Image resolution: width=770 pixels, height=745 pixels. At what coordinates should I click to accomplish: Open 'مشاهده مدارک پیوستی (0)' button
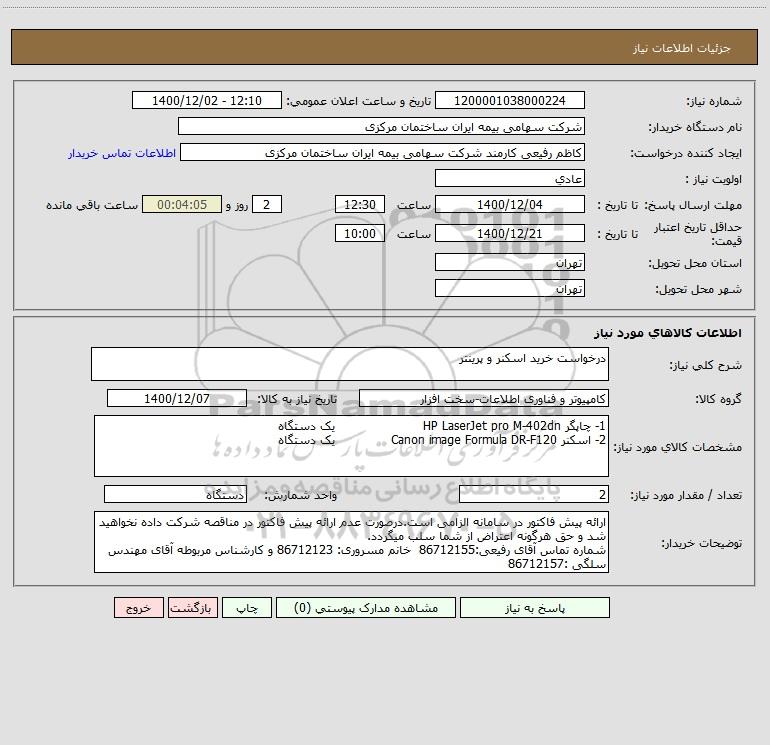(x=366, y=608)
